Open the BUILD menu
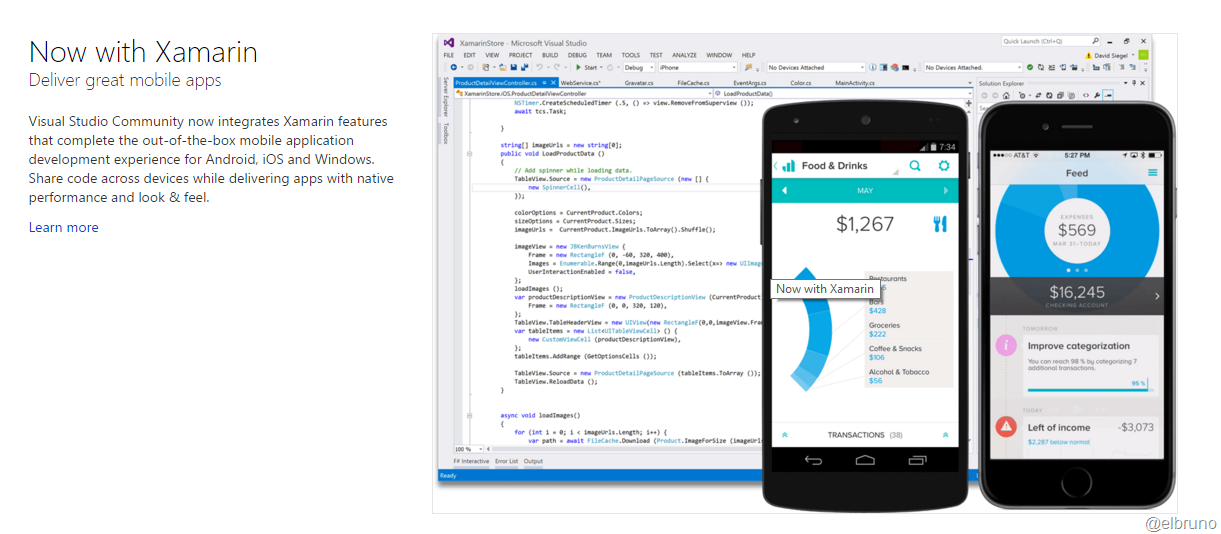The width and height of the screenshot is (1221, 534). (549, 55)
